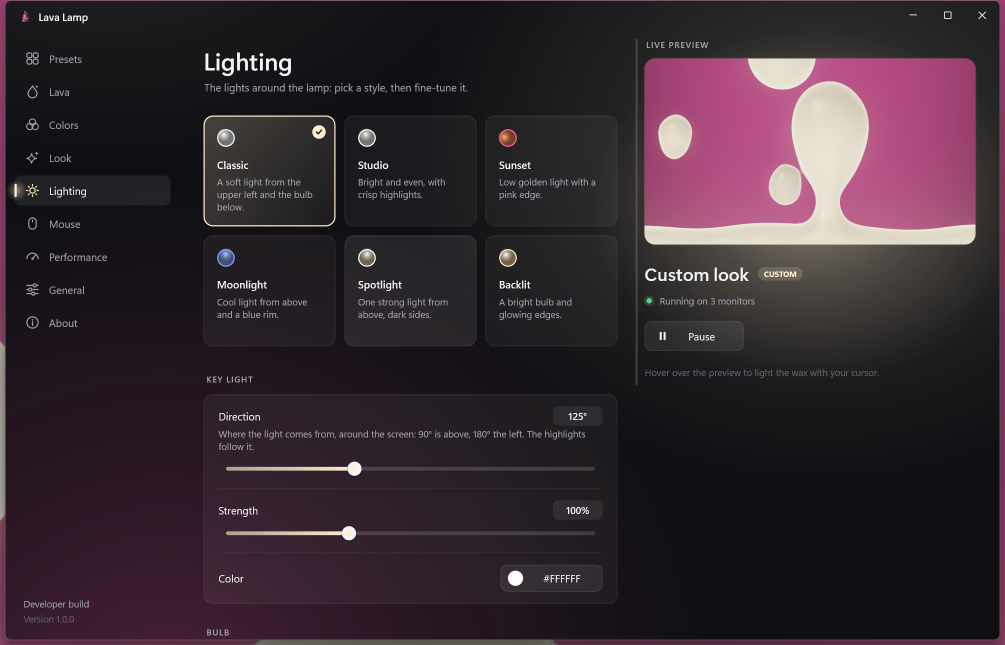Click the Backlit sphere icon

click(508, 258)
